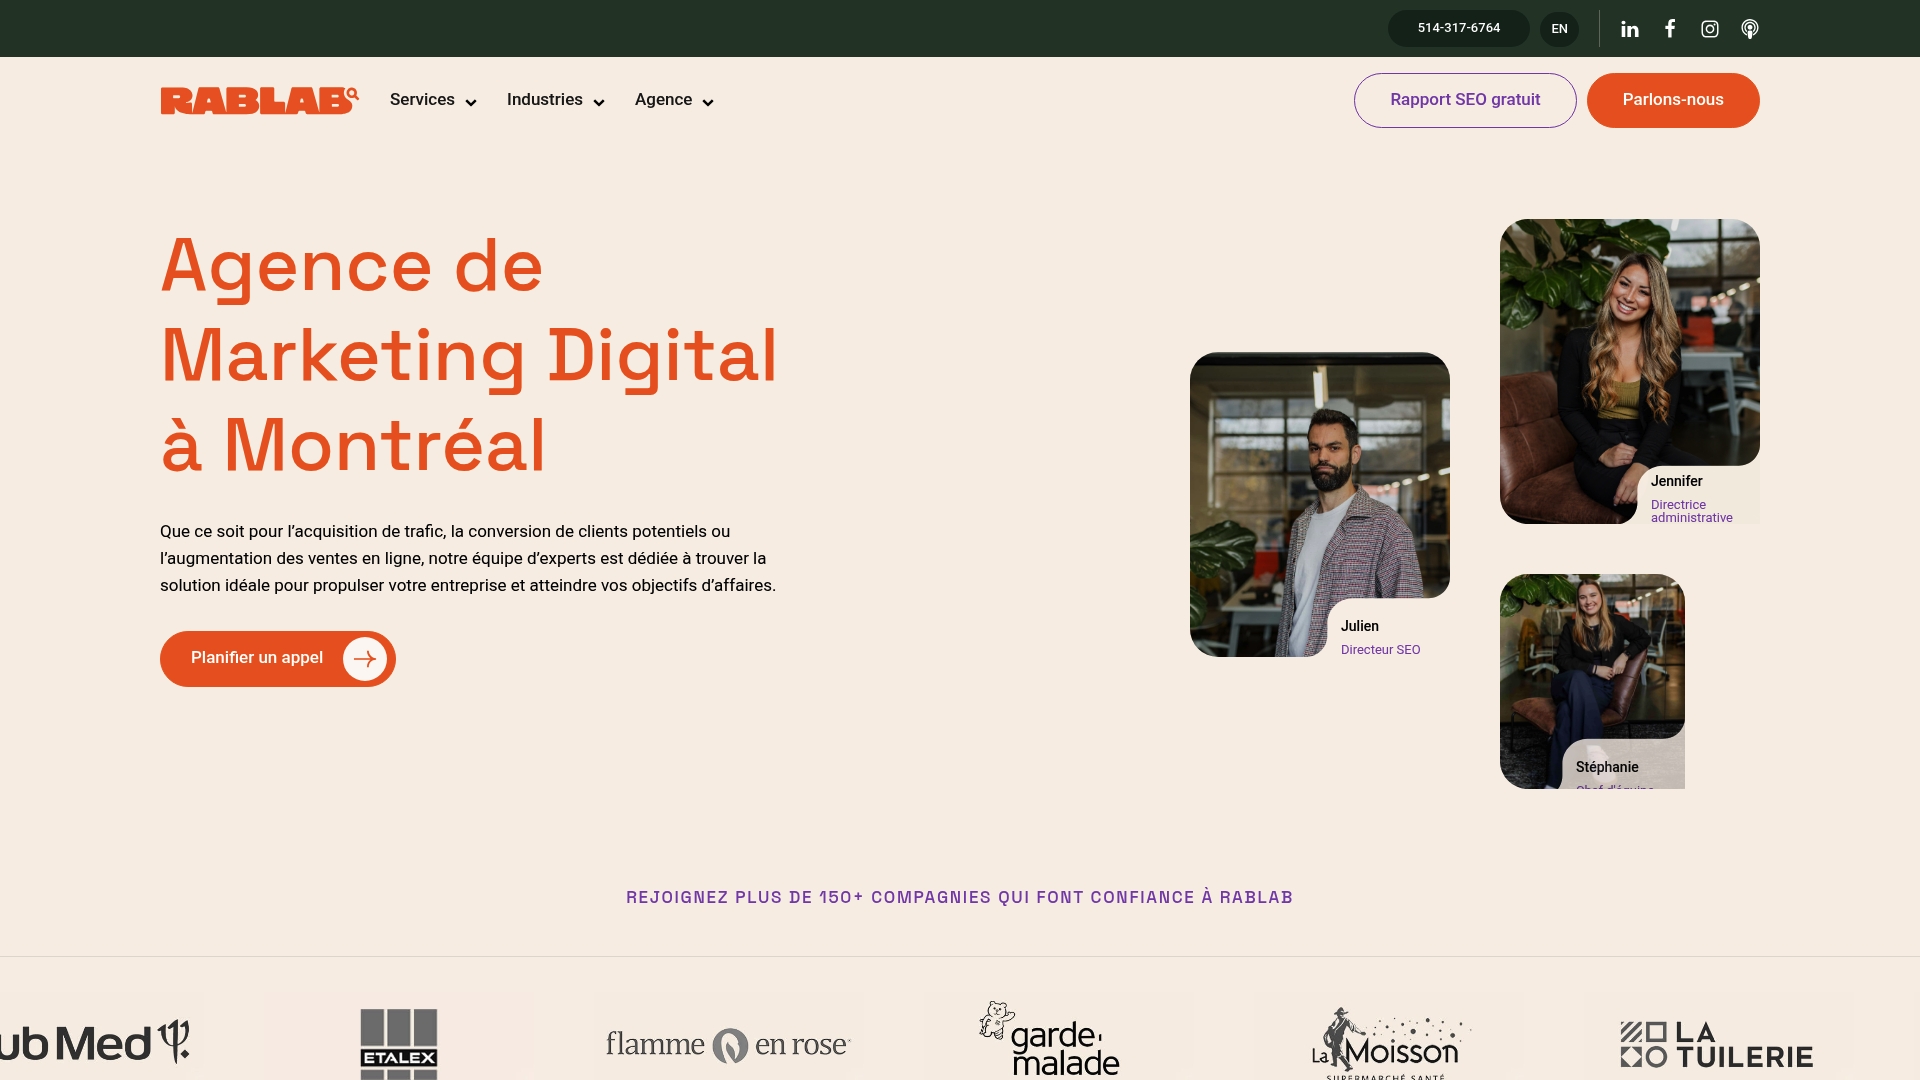Open the Industries menu item
Screen dimensions: 1920x1080
(544, 100)
